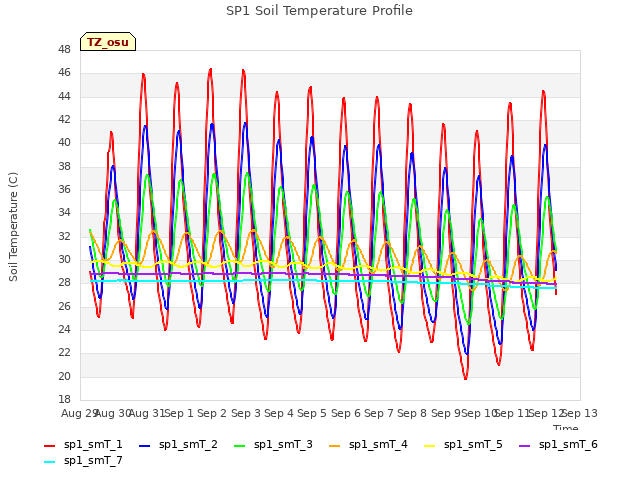Click the Sep 5 x-axis date label
640x480 pixels.
click(312, 413)
